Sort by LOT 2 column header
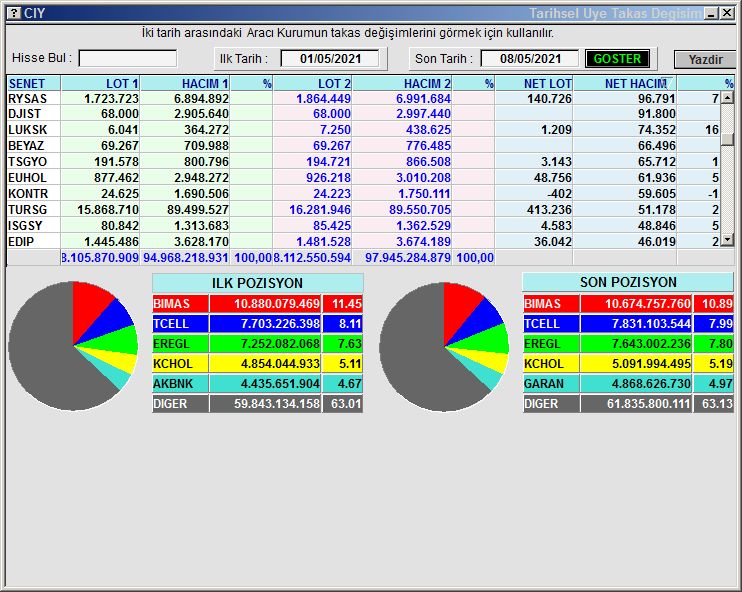 coord(312,83)
